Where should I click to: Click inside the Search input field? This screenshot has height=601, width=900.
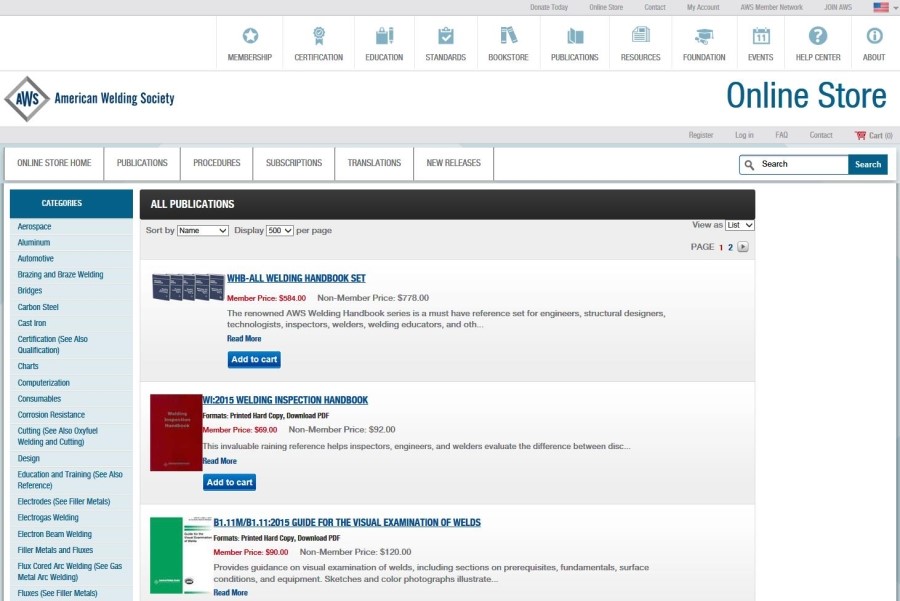tap(802, 164)
